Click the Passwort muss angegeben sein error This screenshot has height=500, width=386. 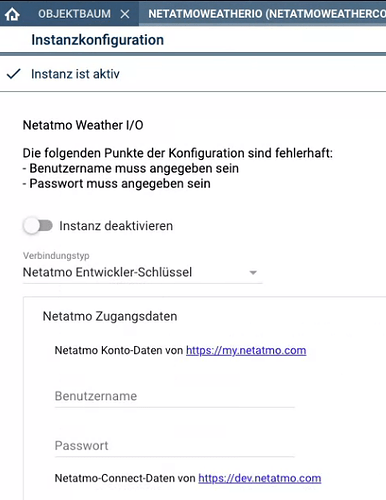coord(117,184)
